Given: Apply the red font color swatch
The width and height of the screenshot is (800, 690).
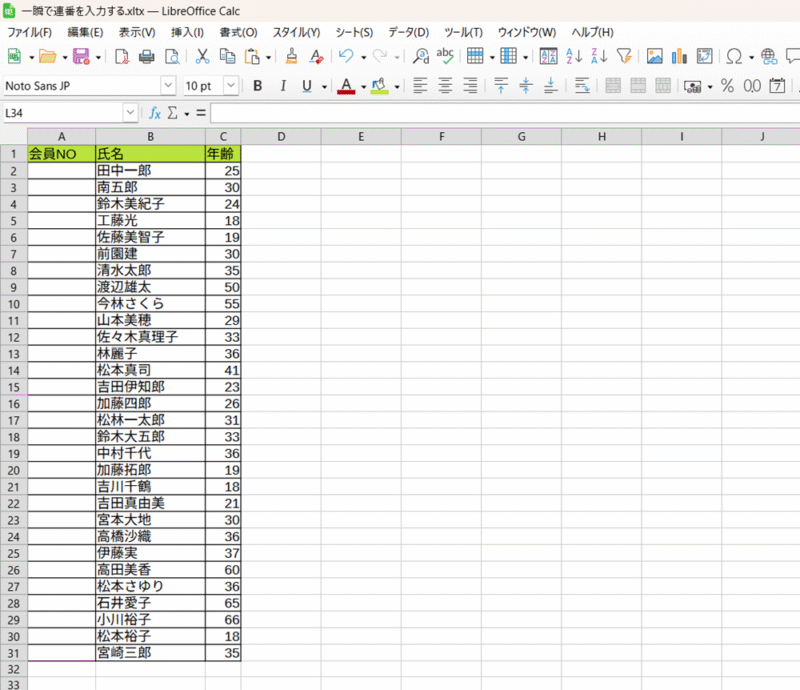Looking at the screenshot, I should coord(346,86).
